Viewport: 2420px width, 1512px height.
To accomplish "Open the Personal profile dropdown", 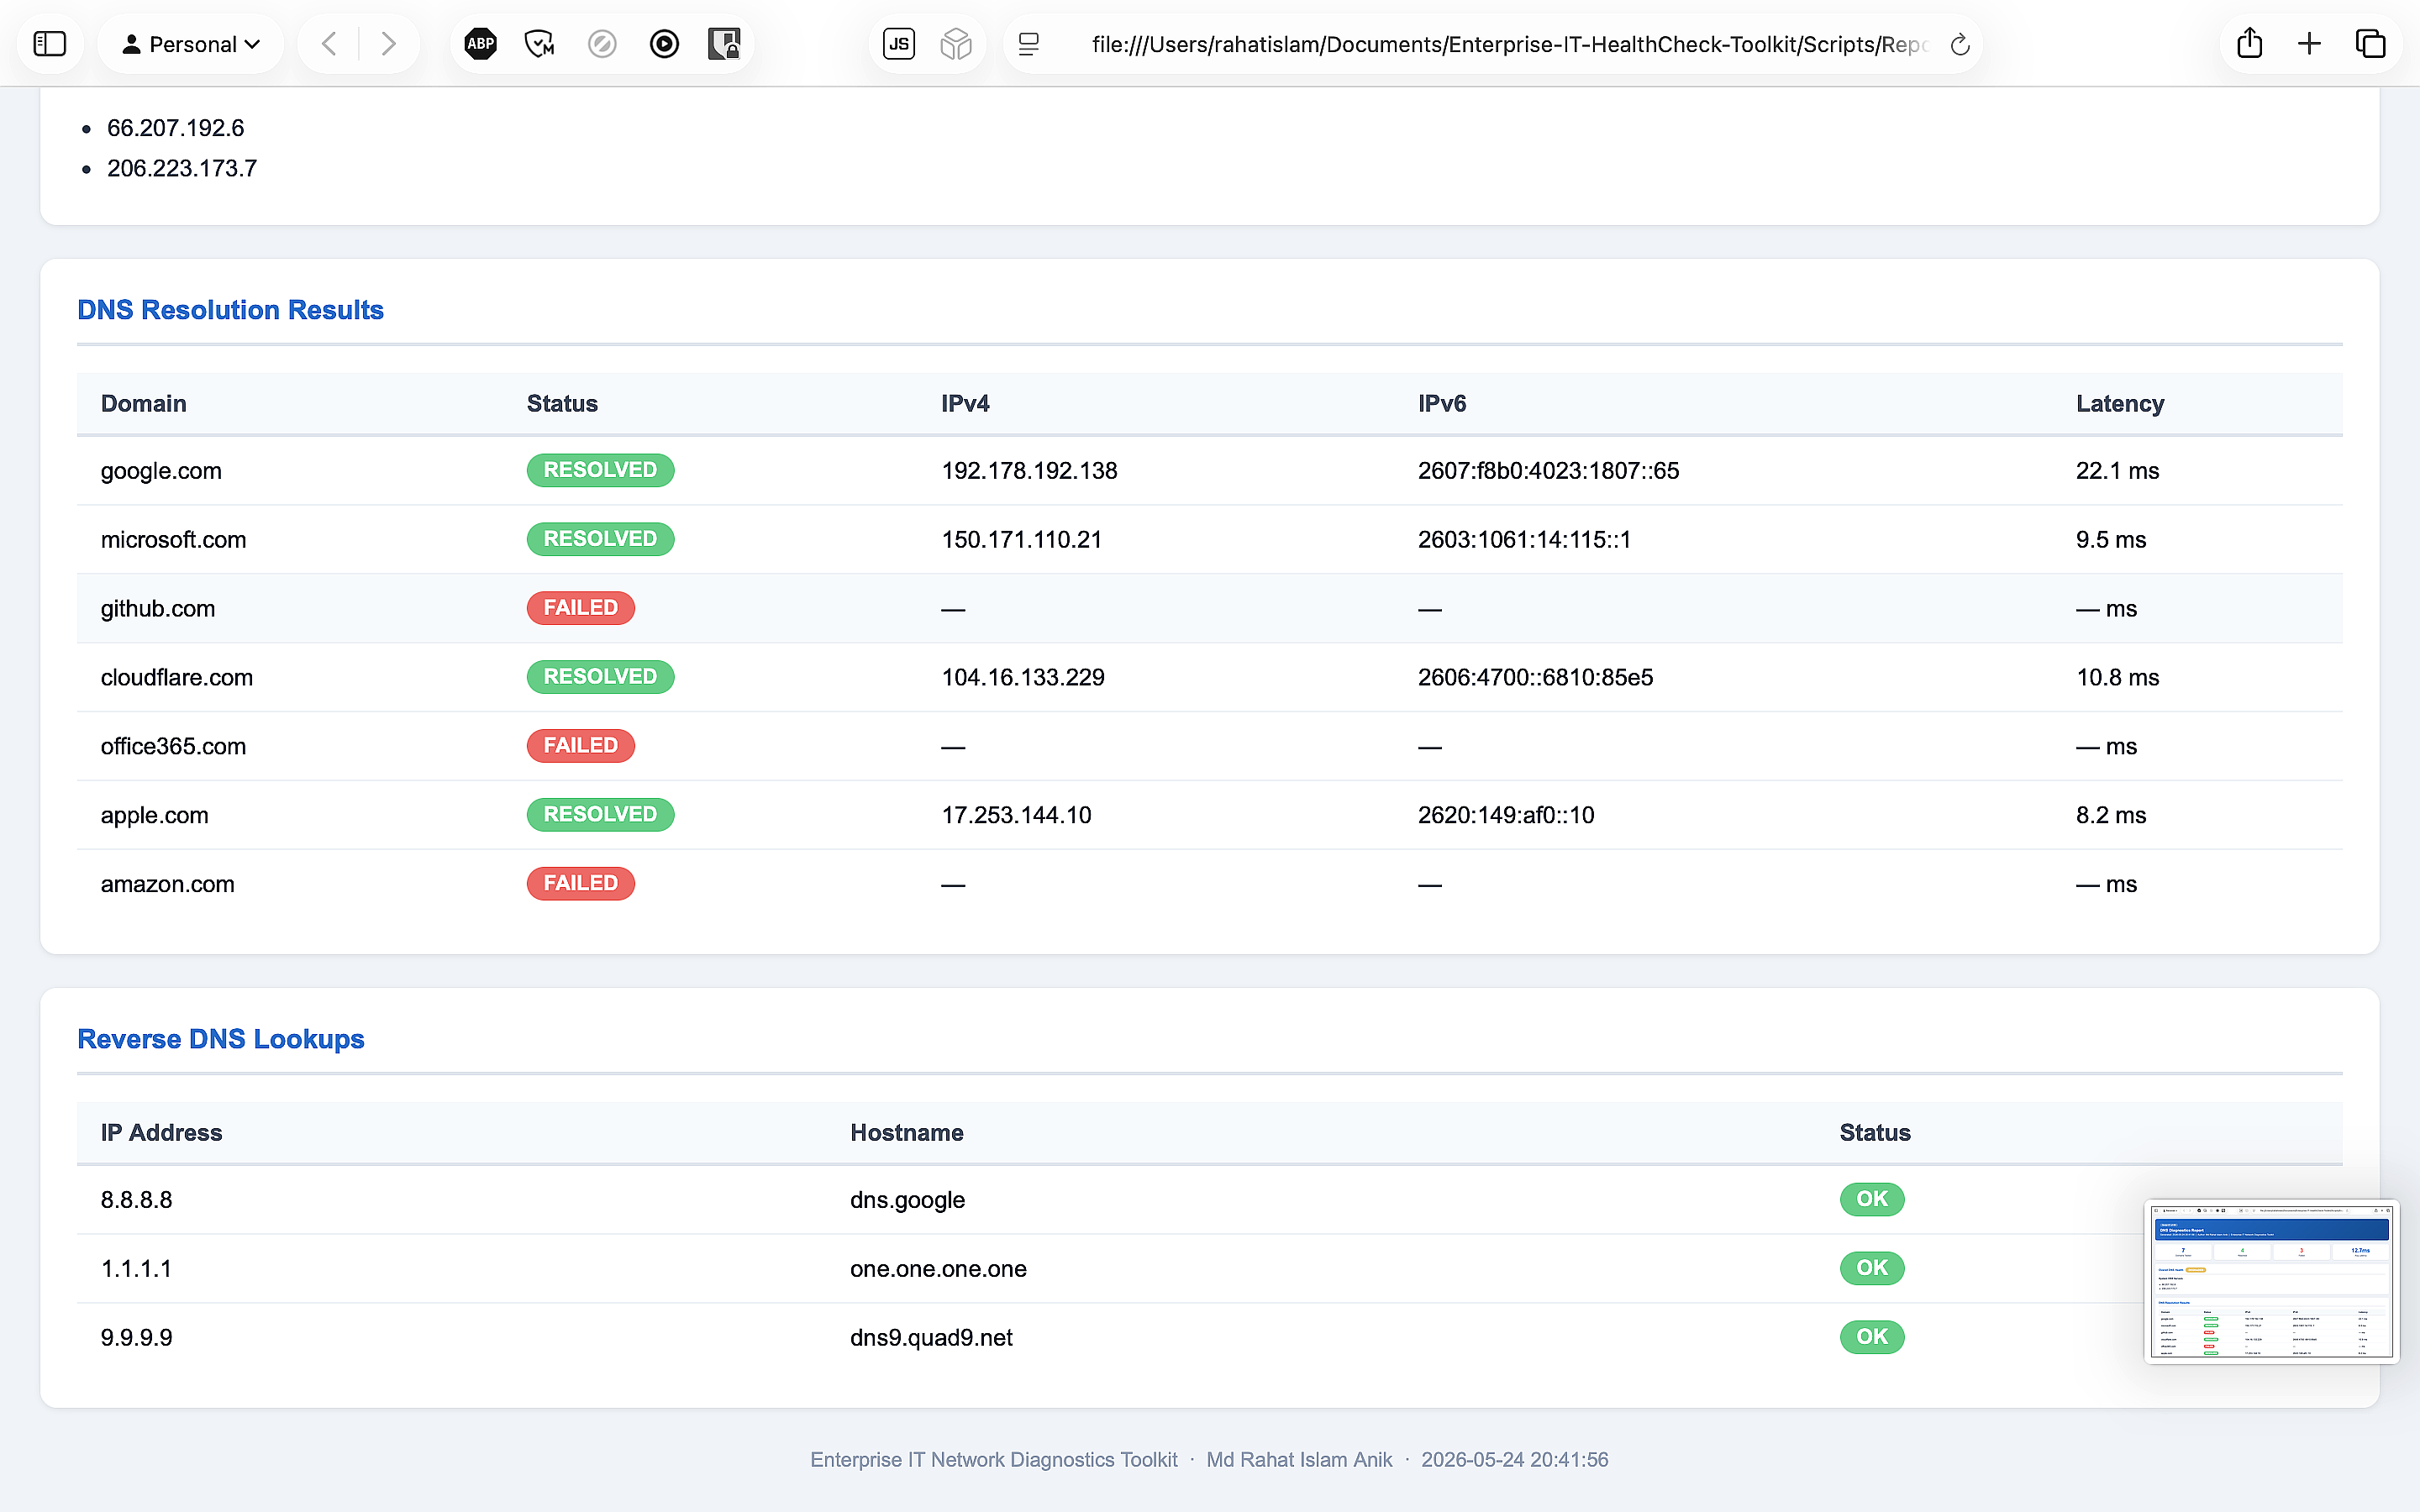I will (191, 44).
